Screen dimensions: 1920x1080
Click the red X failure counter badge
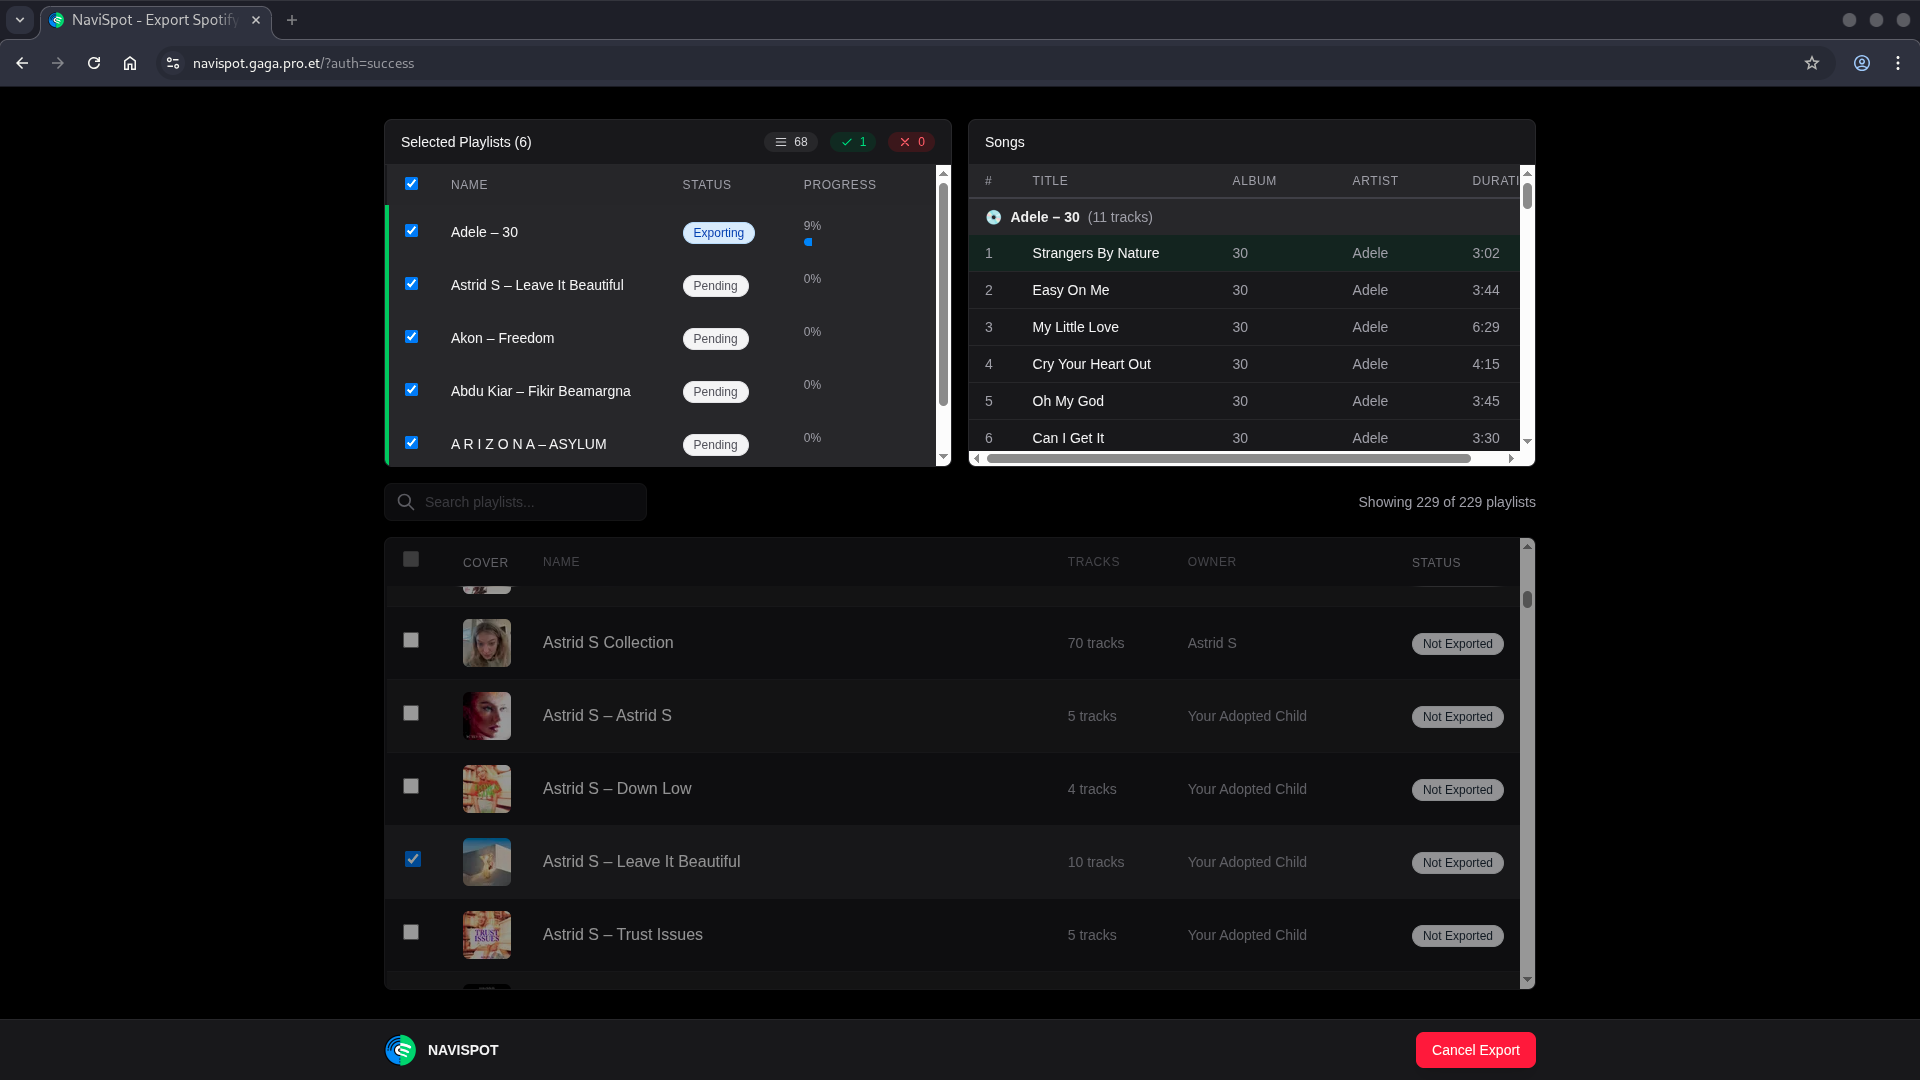coord(911,141)
